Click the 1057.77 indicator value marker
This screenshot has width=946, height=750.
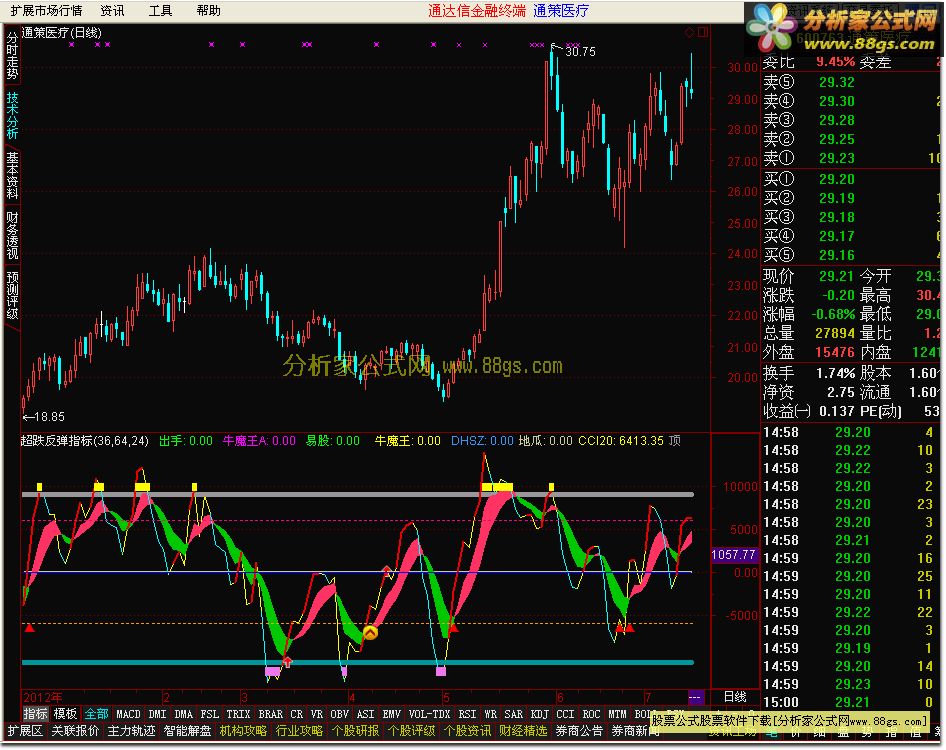(x=734, y=555)
